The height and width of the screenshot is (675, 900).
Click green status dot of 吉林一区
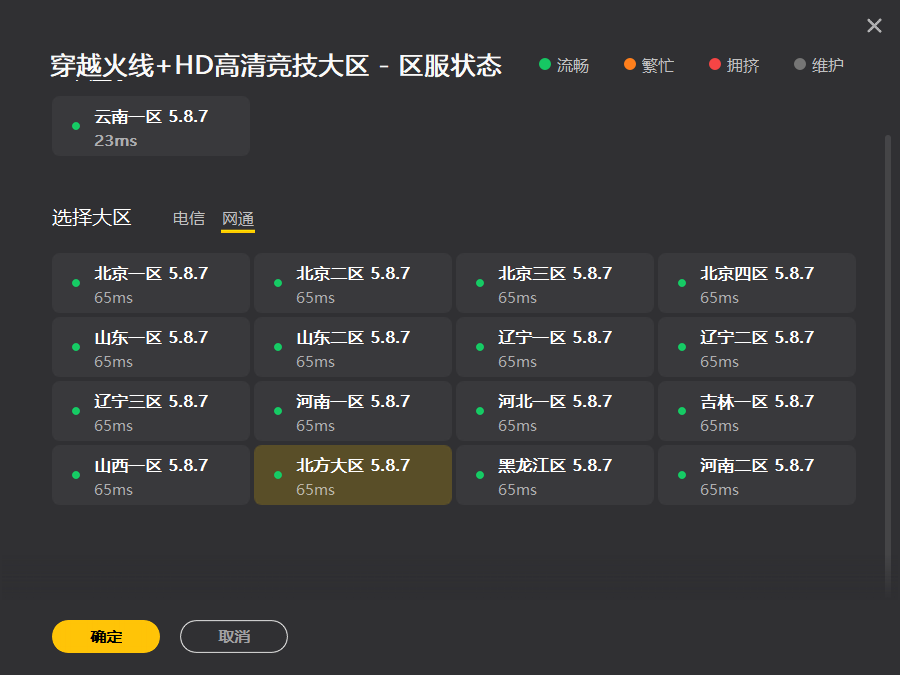coord(682,411)
